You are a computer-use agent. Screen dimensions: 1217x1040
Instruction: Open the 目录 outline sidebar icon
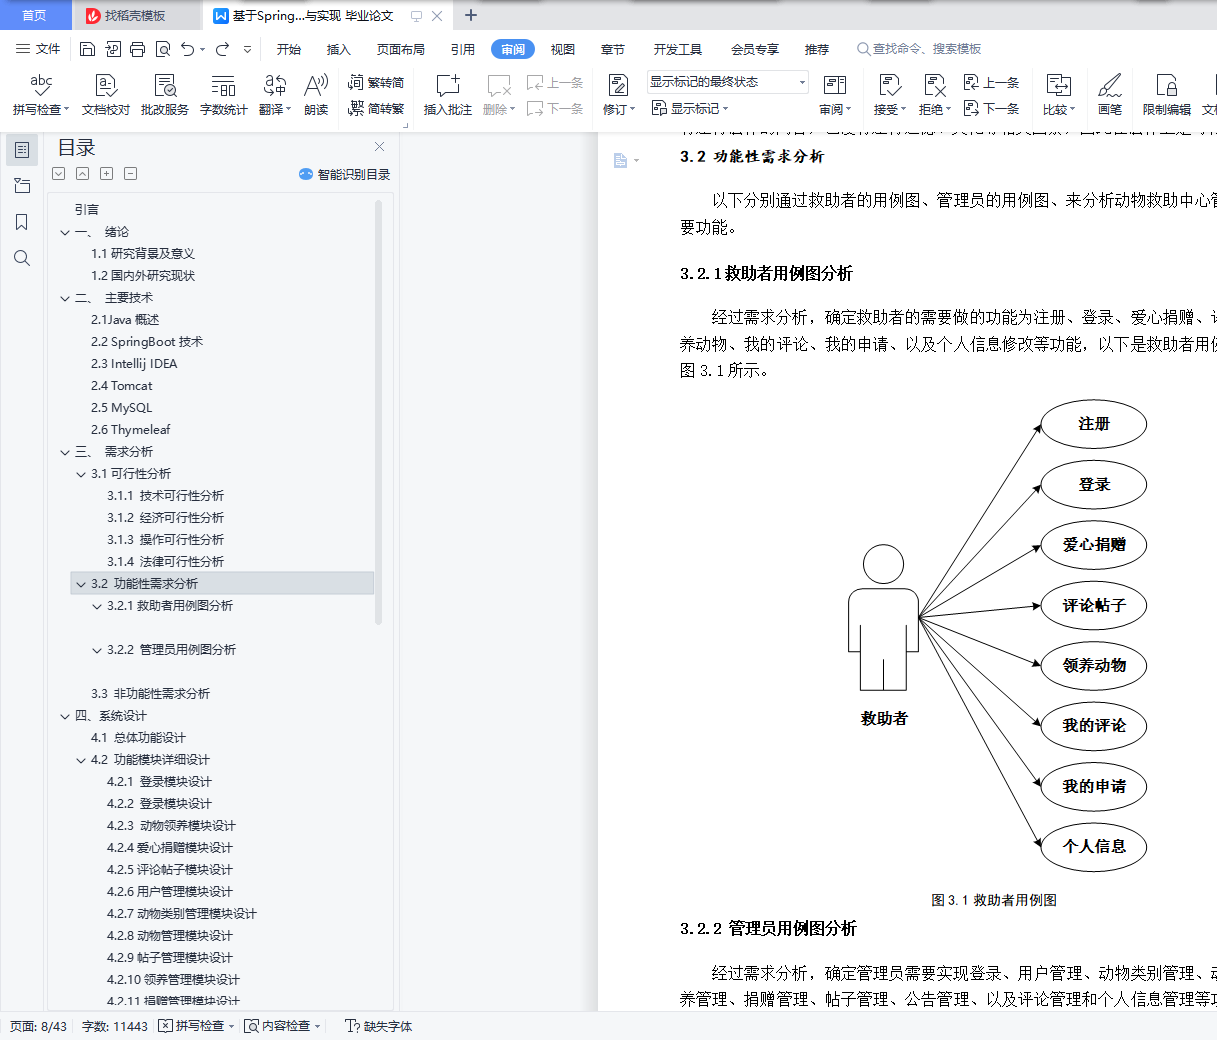22,150
